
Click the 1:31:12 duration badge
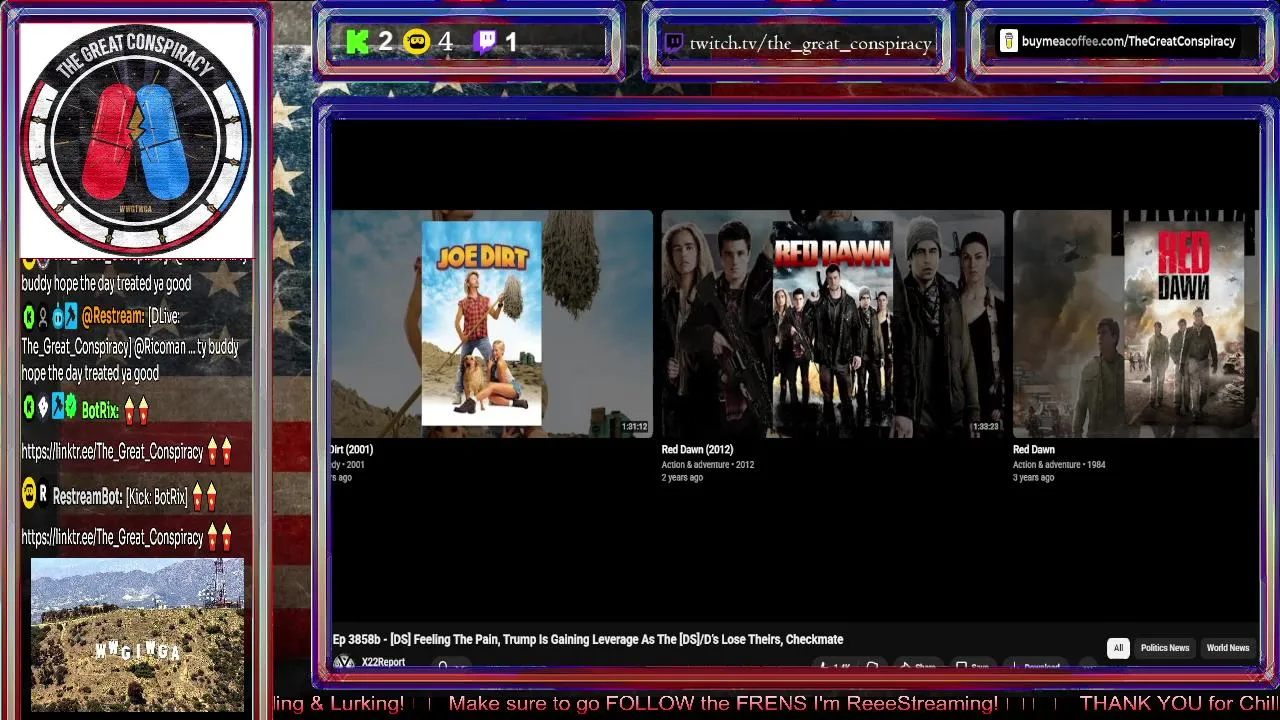point(635,427)
